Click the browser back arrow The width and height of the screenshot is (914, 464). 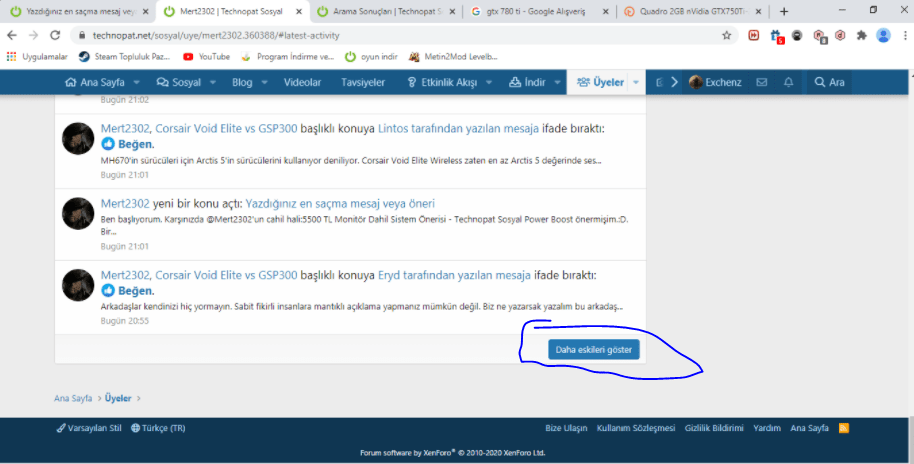click(12, 36)
